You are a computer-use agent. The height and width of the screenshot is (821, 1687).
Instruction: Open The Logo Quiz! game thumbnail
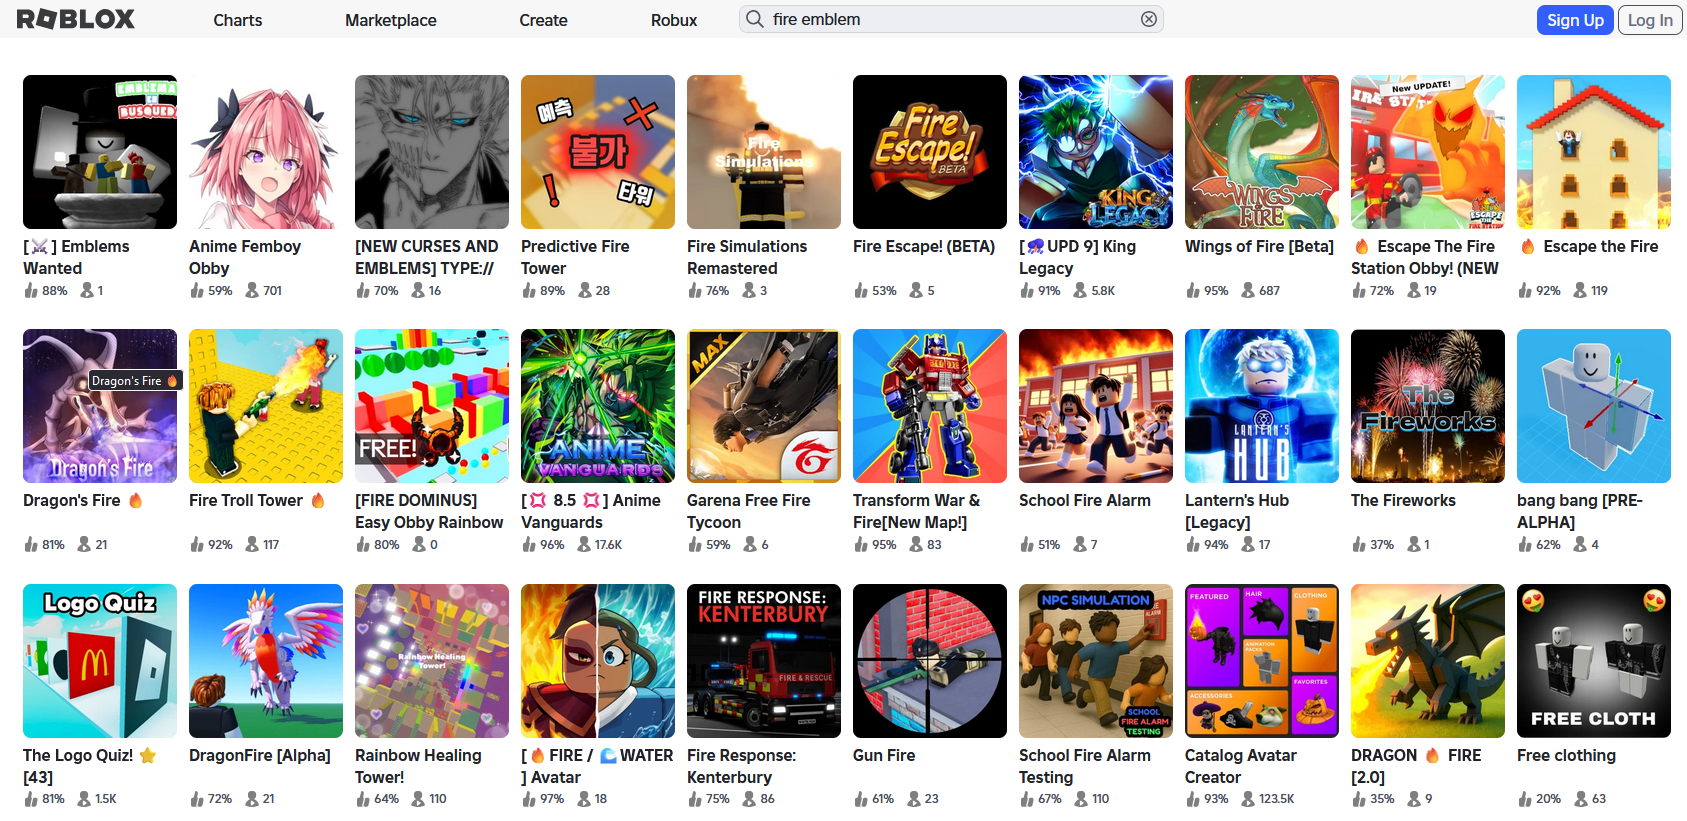pos(100,661)
